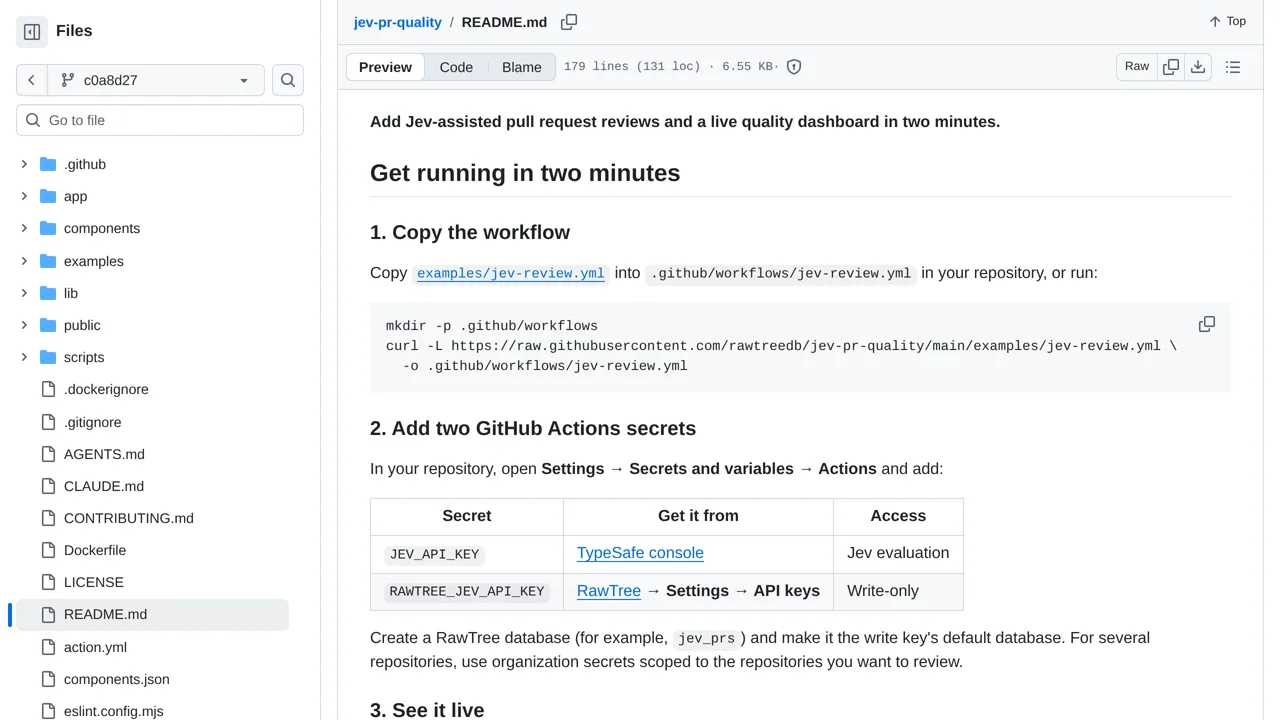Open the document outline list icon
1280x720 pixels.
coord(1233,67)
